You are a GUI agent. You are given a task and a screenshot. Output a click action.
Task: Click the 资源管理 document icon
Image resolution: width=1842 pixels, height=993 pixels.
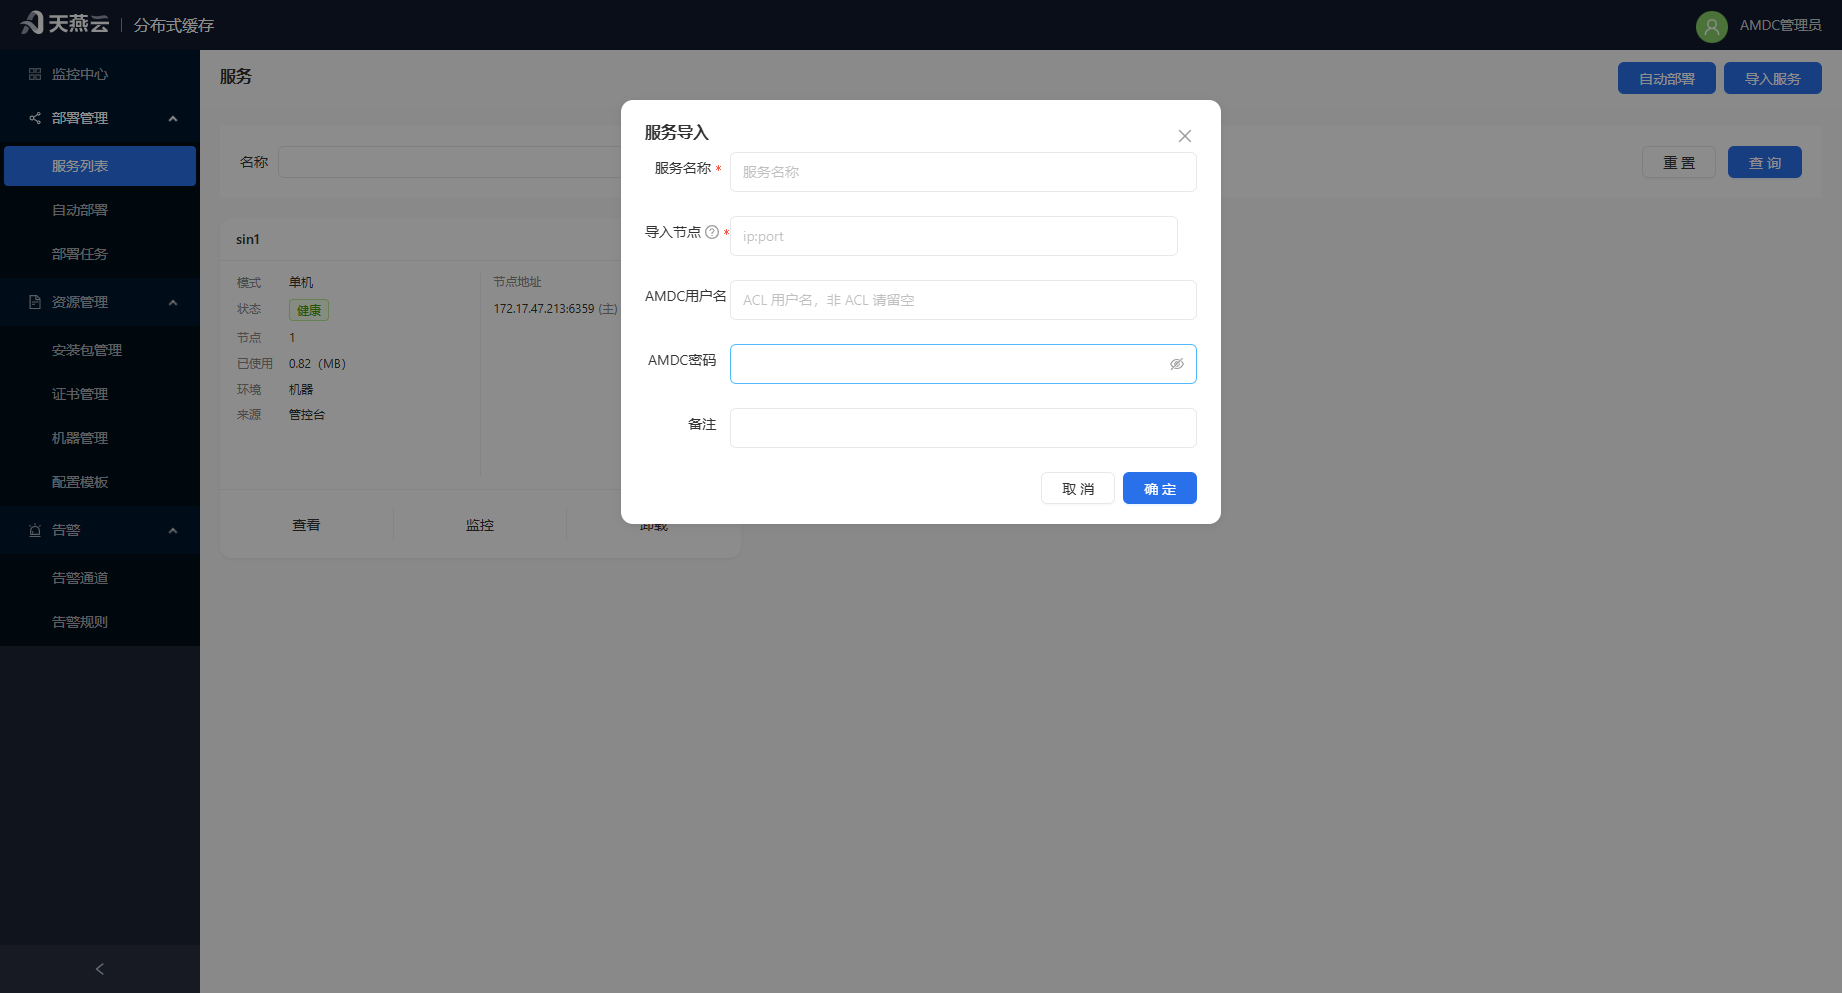pyautogui.click(x=35, y=302)
